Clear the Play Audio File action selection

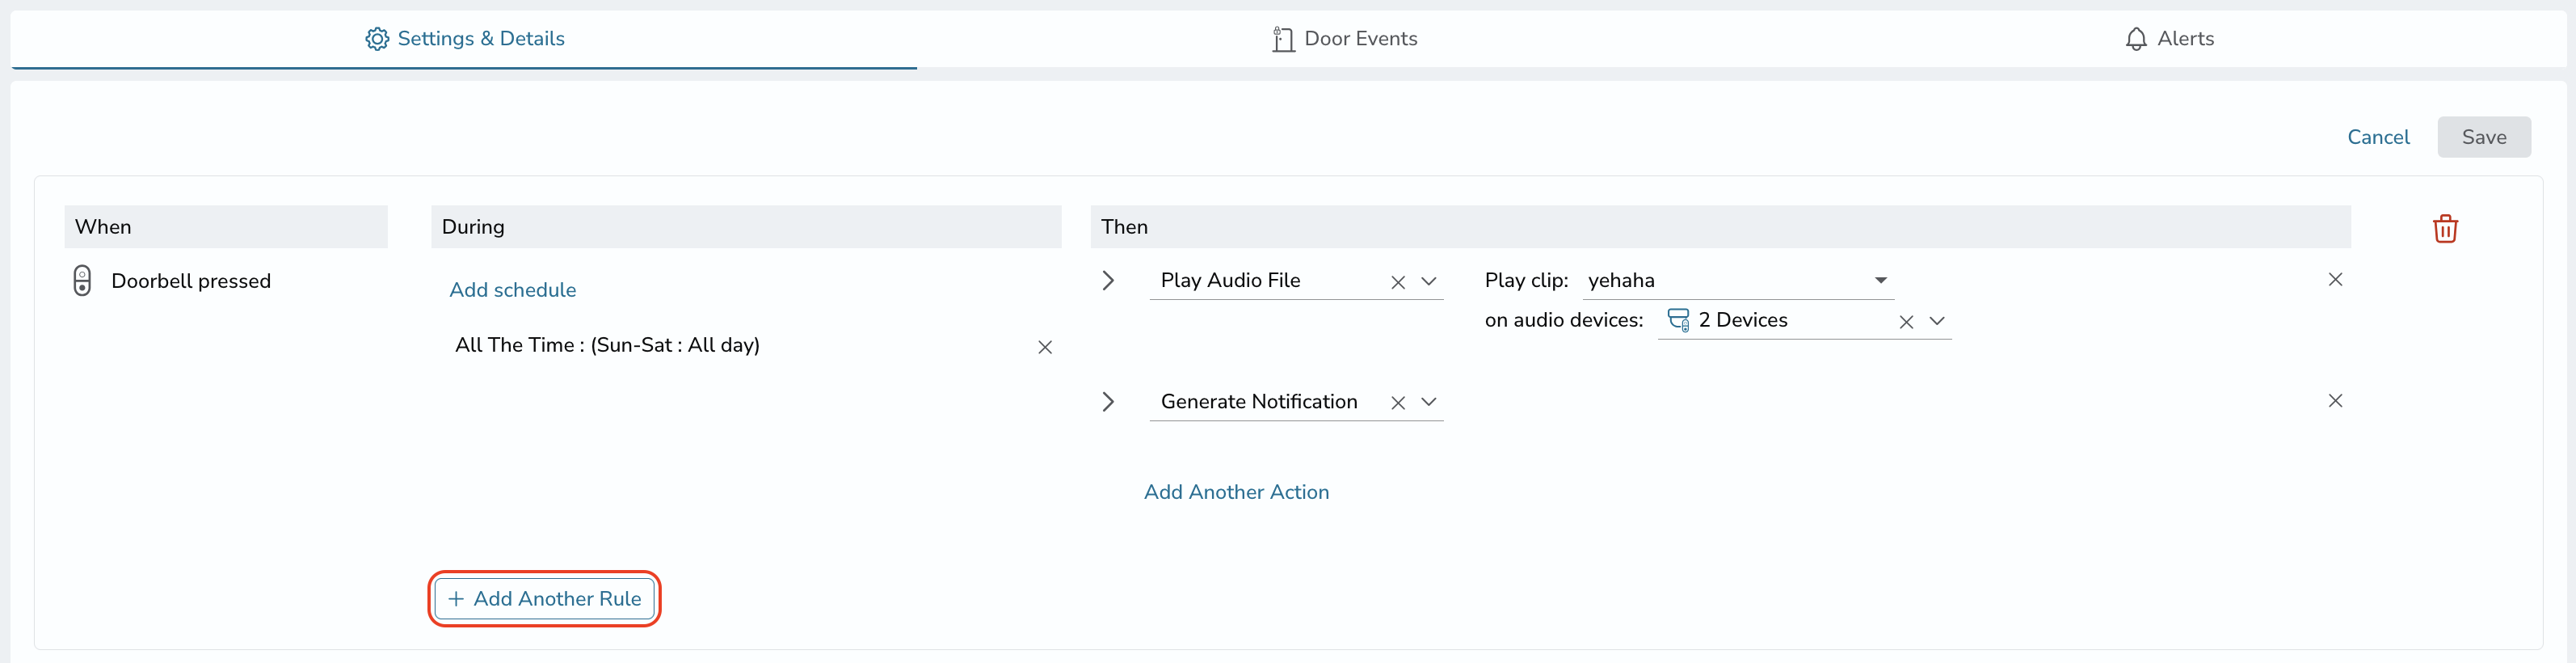[1398, 283]
